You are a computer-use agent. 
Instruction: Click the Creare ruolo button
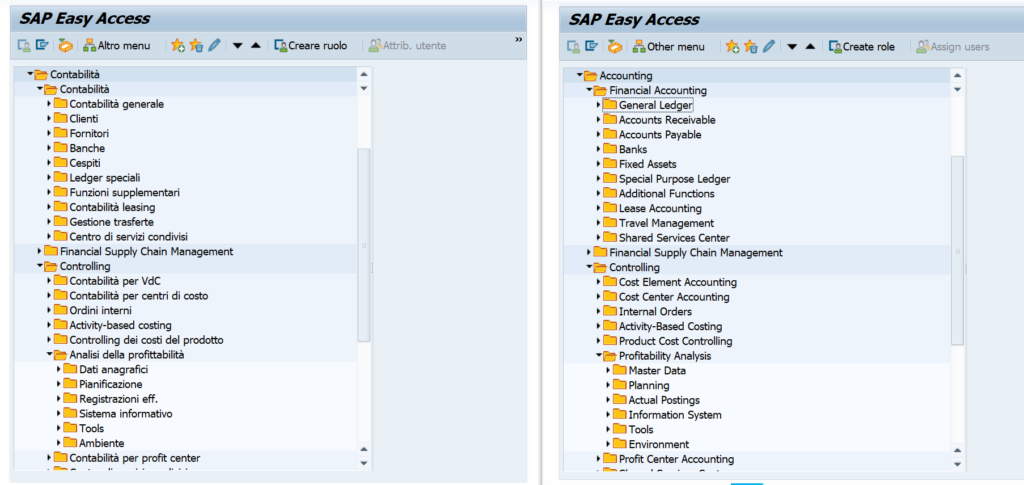pos(311,45)
